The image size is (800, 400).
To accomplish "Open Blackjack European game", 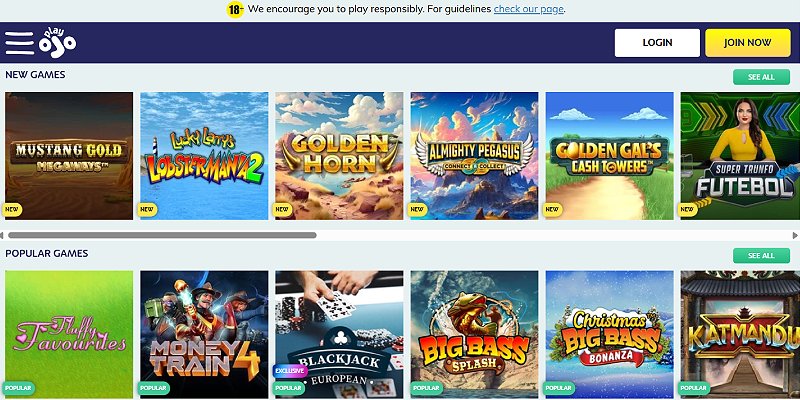I will (339, 334).
